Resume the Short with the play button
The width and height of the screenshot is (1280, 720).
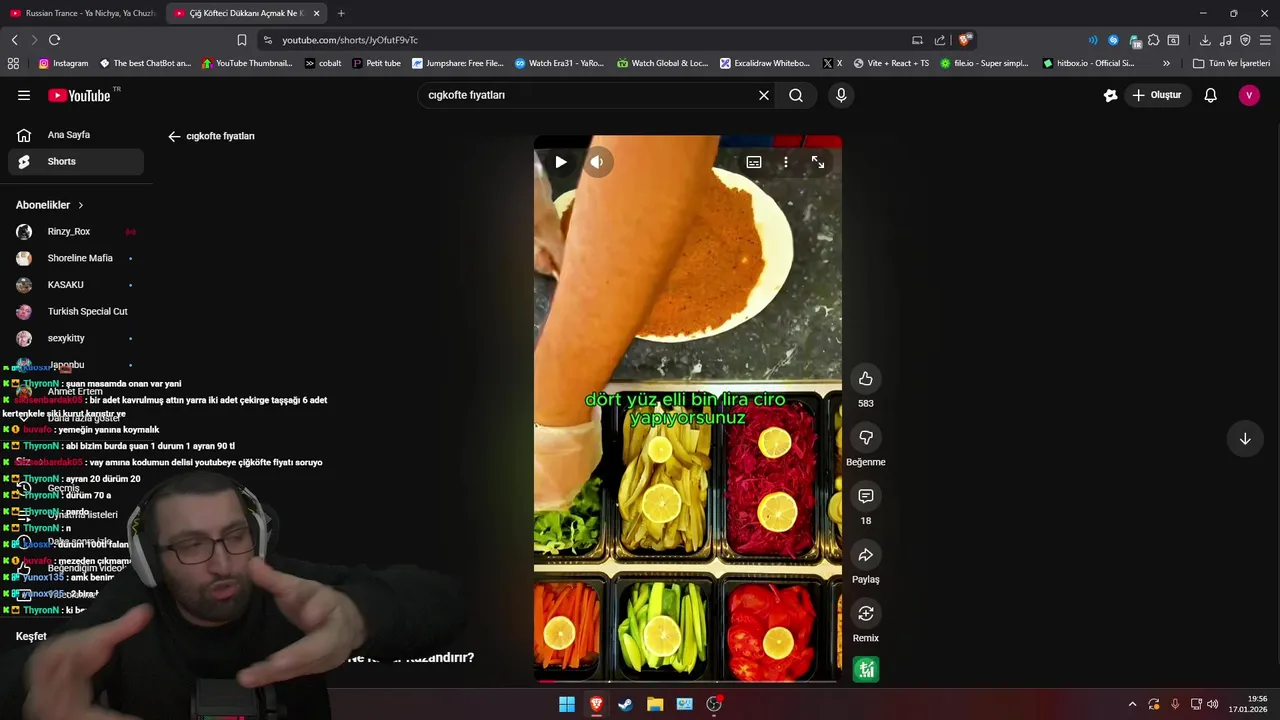pyautogui.click(x=561, y=162)
